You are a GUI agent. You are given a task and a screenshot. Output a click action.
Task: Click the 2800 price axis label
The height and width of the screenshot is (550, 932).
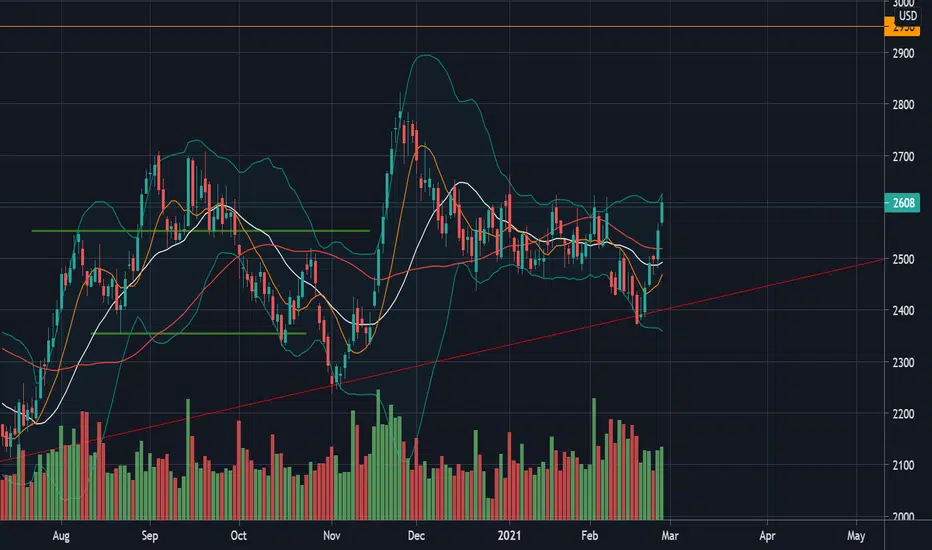pos(903,105)
